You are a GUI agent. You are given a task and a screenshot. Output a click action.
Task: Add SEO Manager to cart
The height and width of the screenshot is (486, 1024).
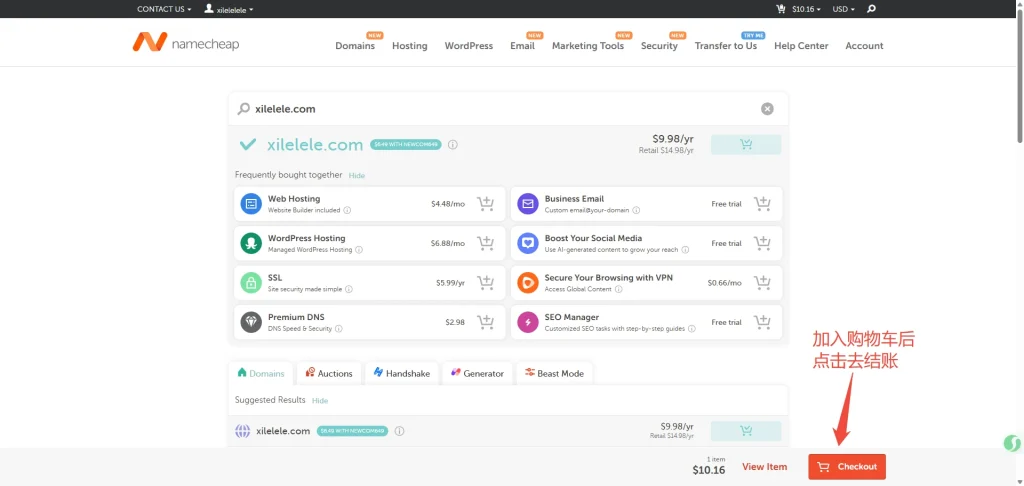click(762, 322)
